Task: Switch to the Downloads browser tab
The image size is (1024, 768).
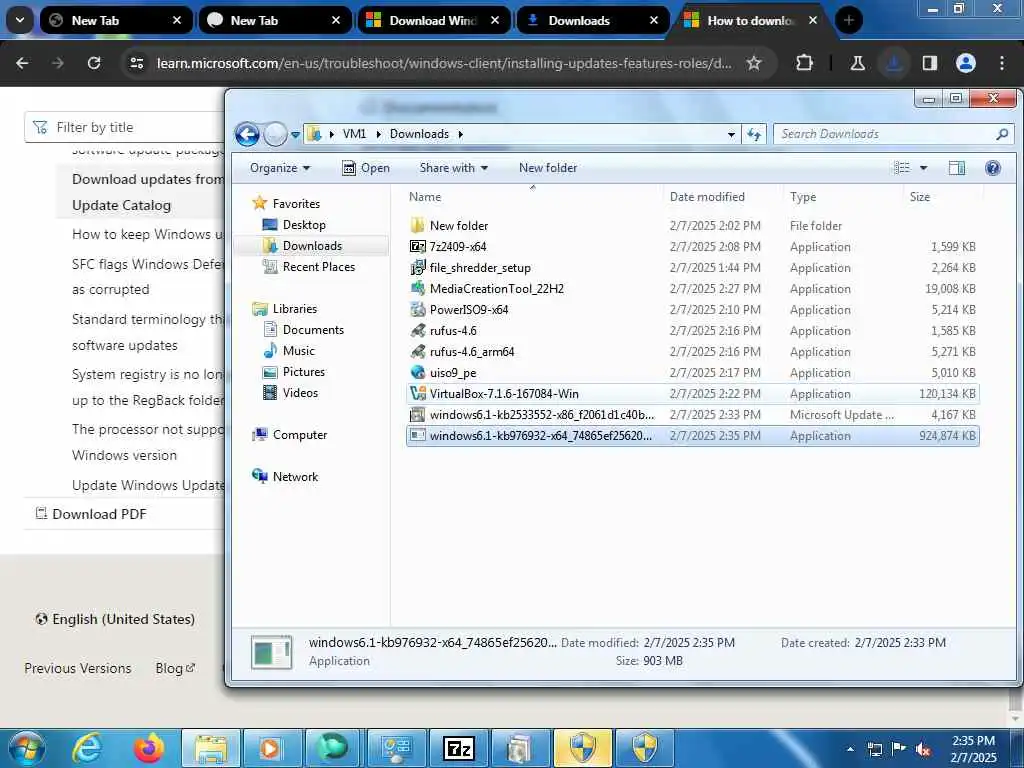Action: point(592,20)
